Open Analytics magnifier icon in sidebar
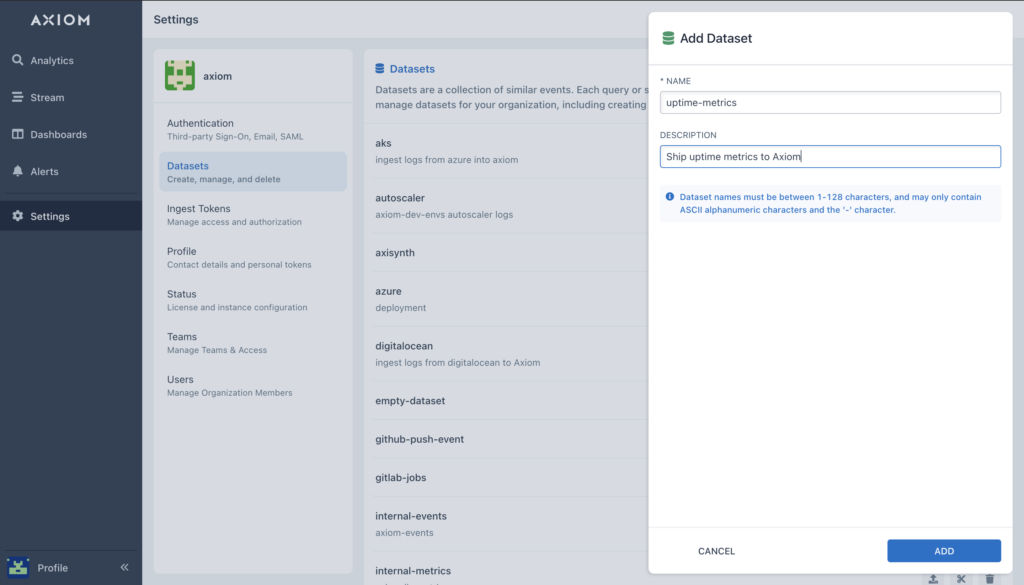Screen dimensions: 1024x585 point(18,60)
